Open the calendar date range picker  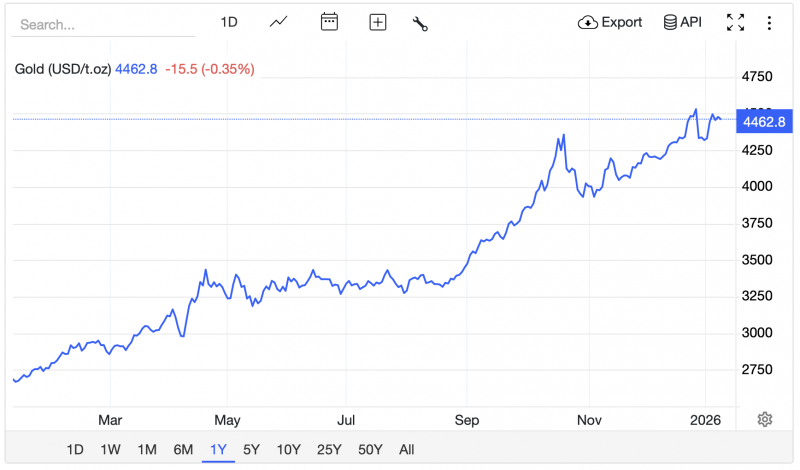(330, 22)
